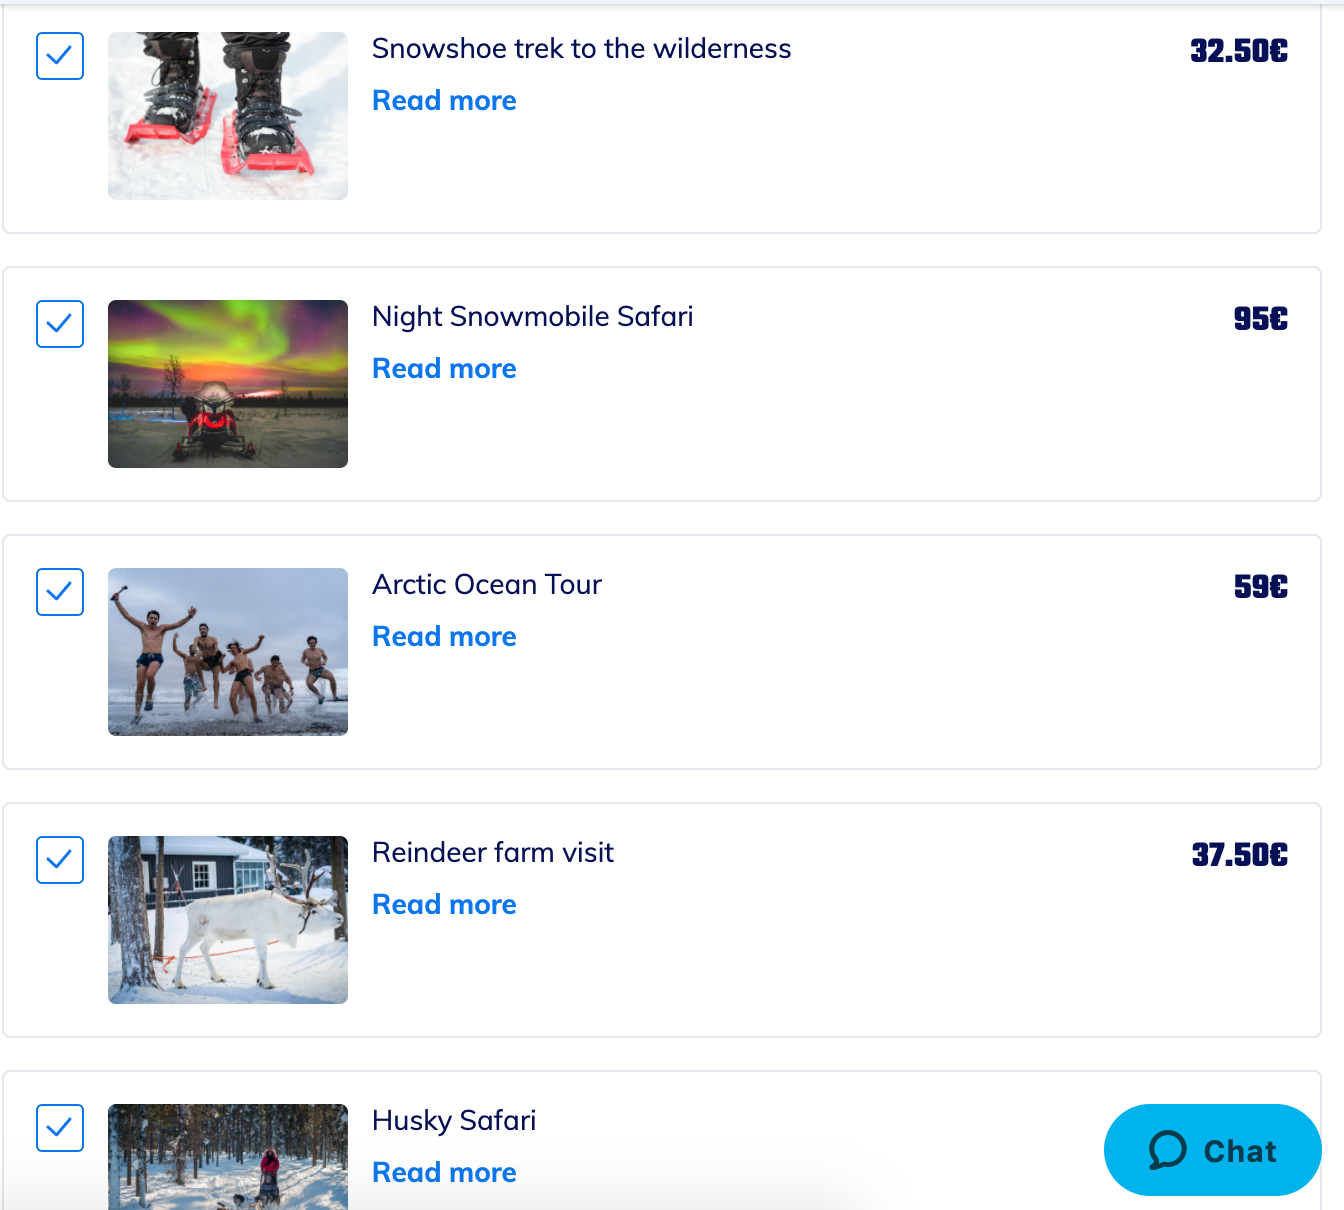Screen dimensions: 1344x1210
Task: Open Read more for Night Snowmobile Safari
Action: [x=444, y=369]
